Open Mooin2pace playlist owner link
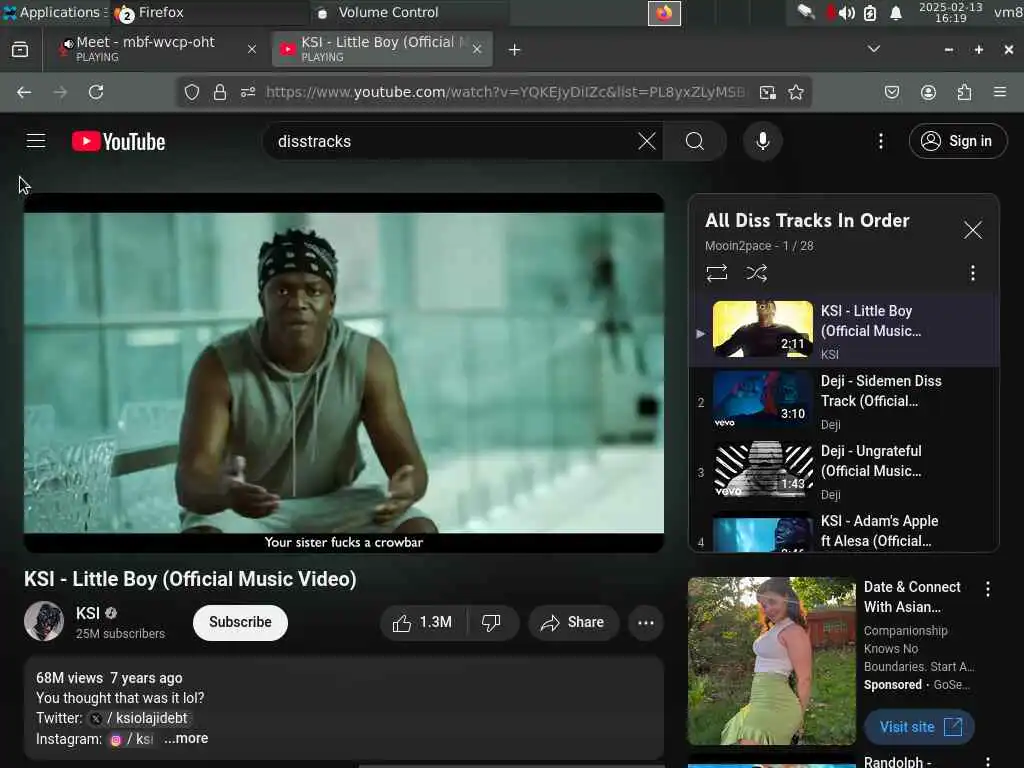The width and height of the screenshot is (1024, 768). (x=738, y=246)
